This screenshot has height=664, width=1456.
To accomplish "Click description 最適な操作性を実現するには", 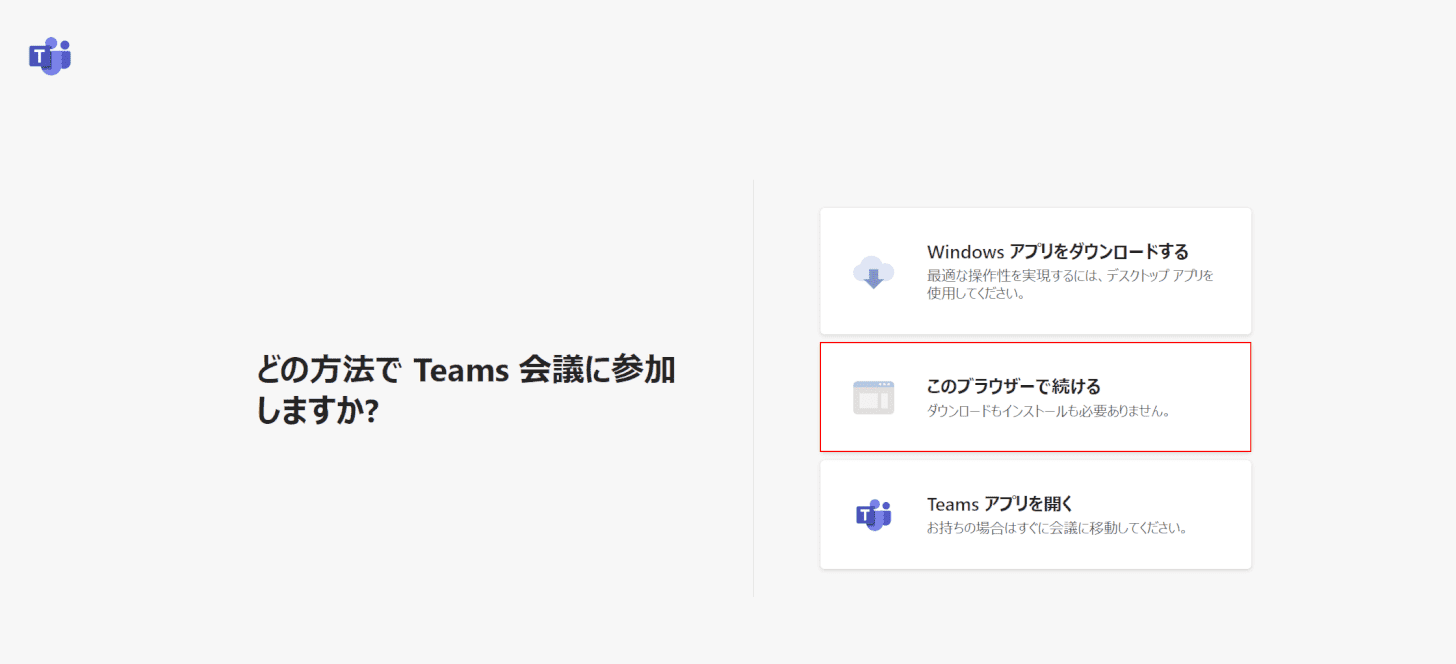I will click(x=1070, y=284).
